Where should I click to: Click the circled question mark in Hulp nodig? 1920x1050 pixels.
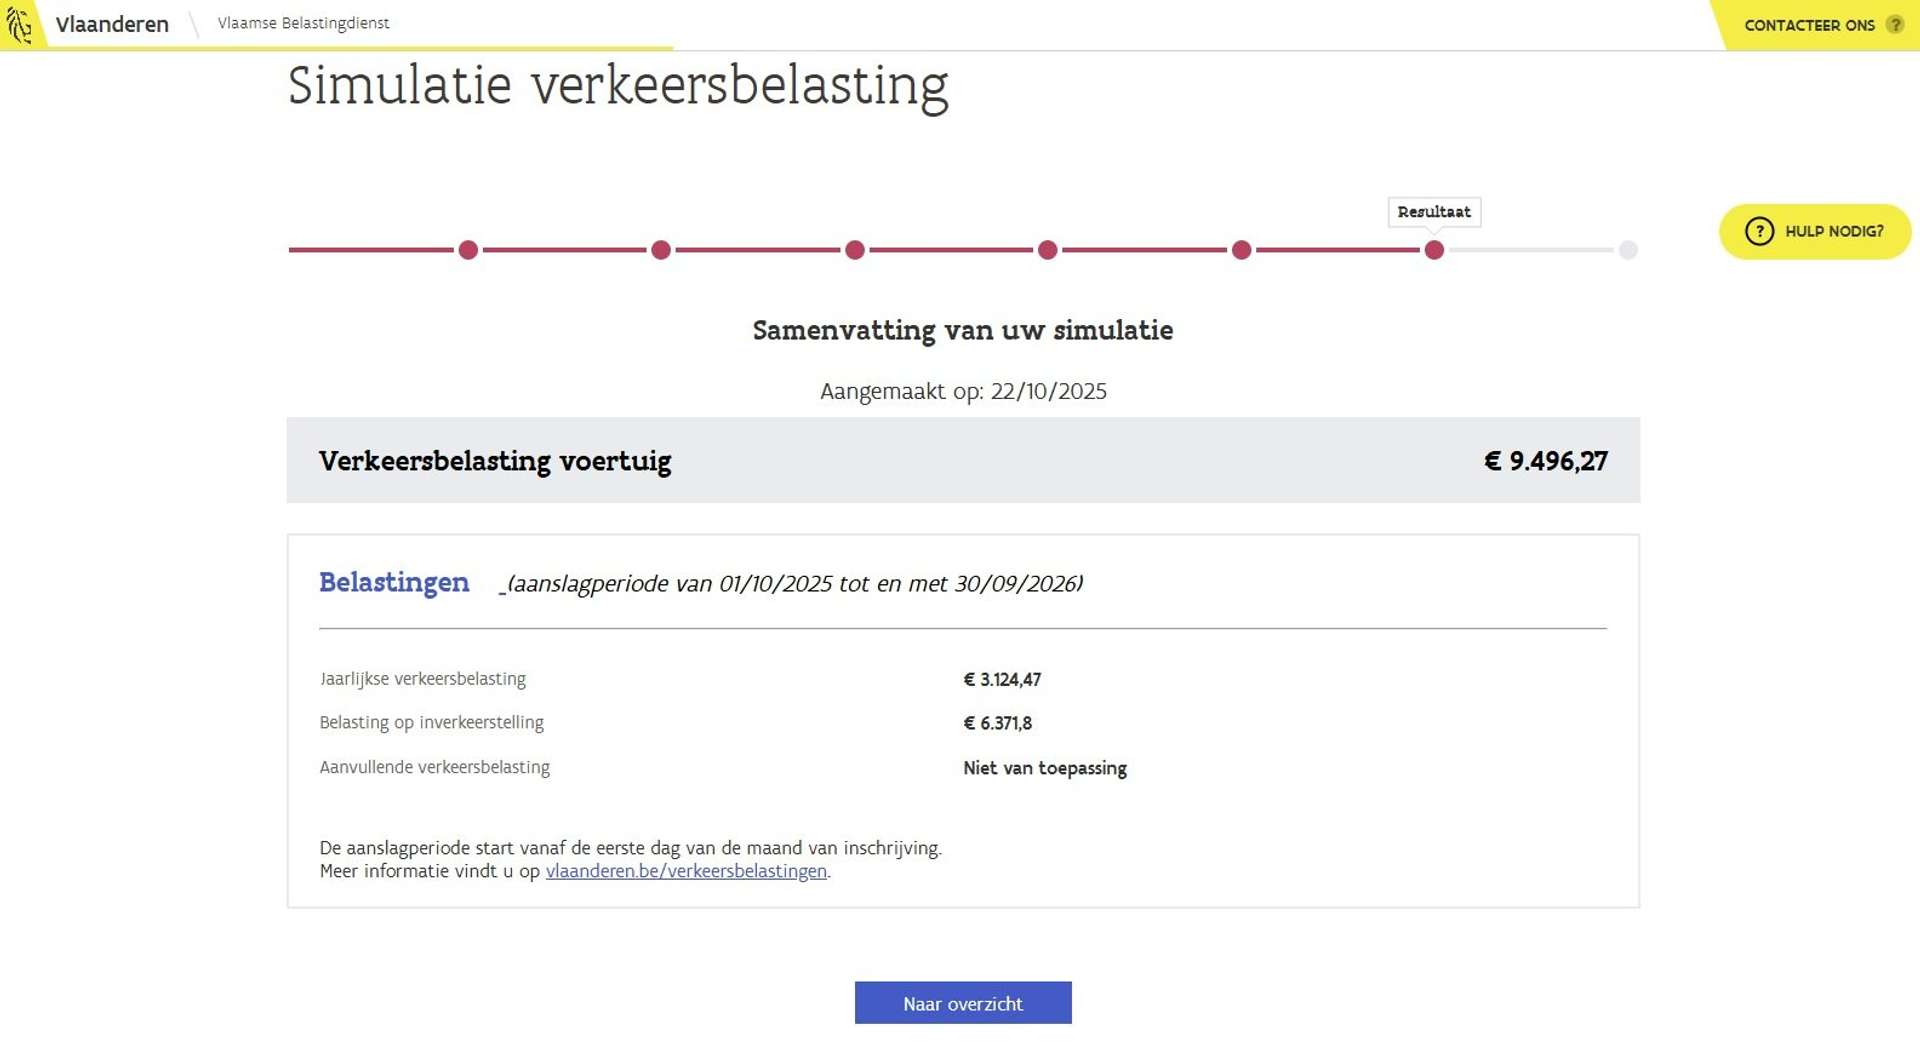coord(1759,231)
